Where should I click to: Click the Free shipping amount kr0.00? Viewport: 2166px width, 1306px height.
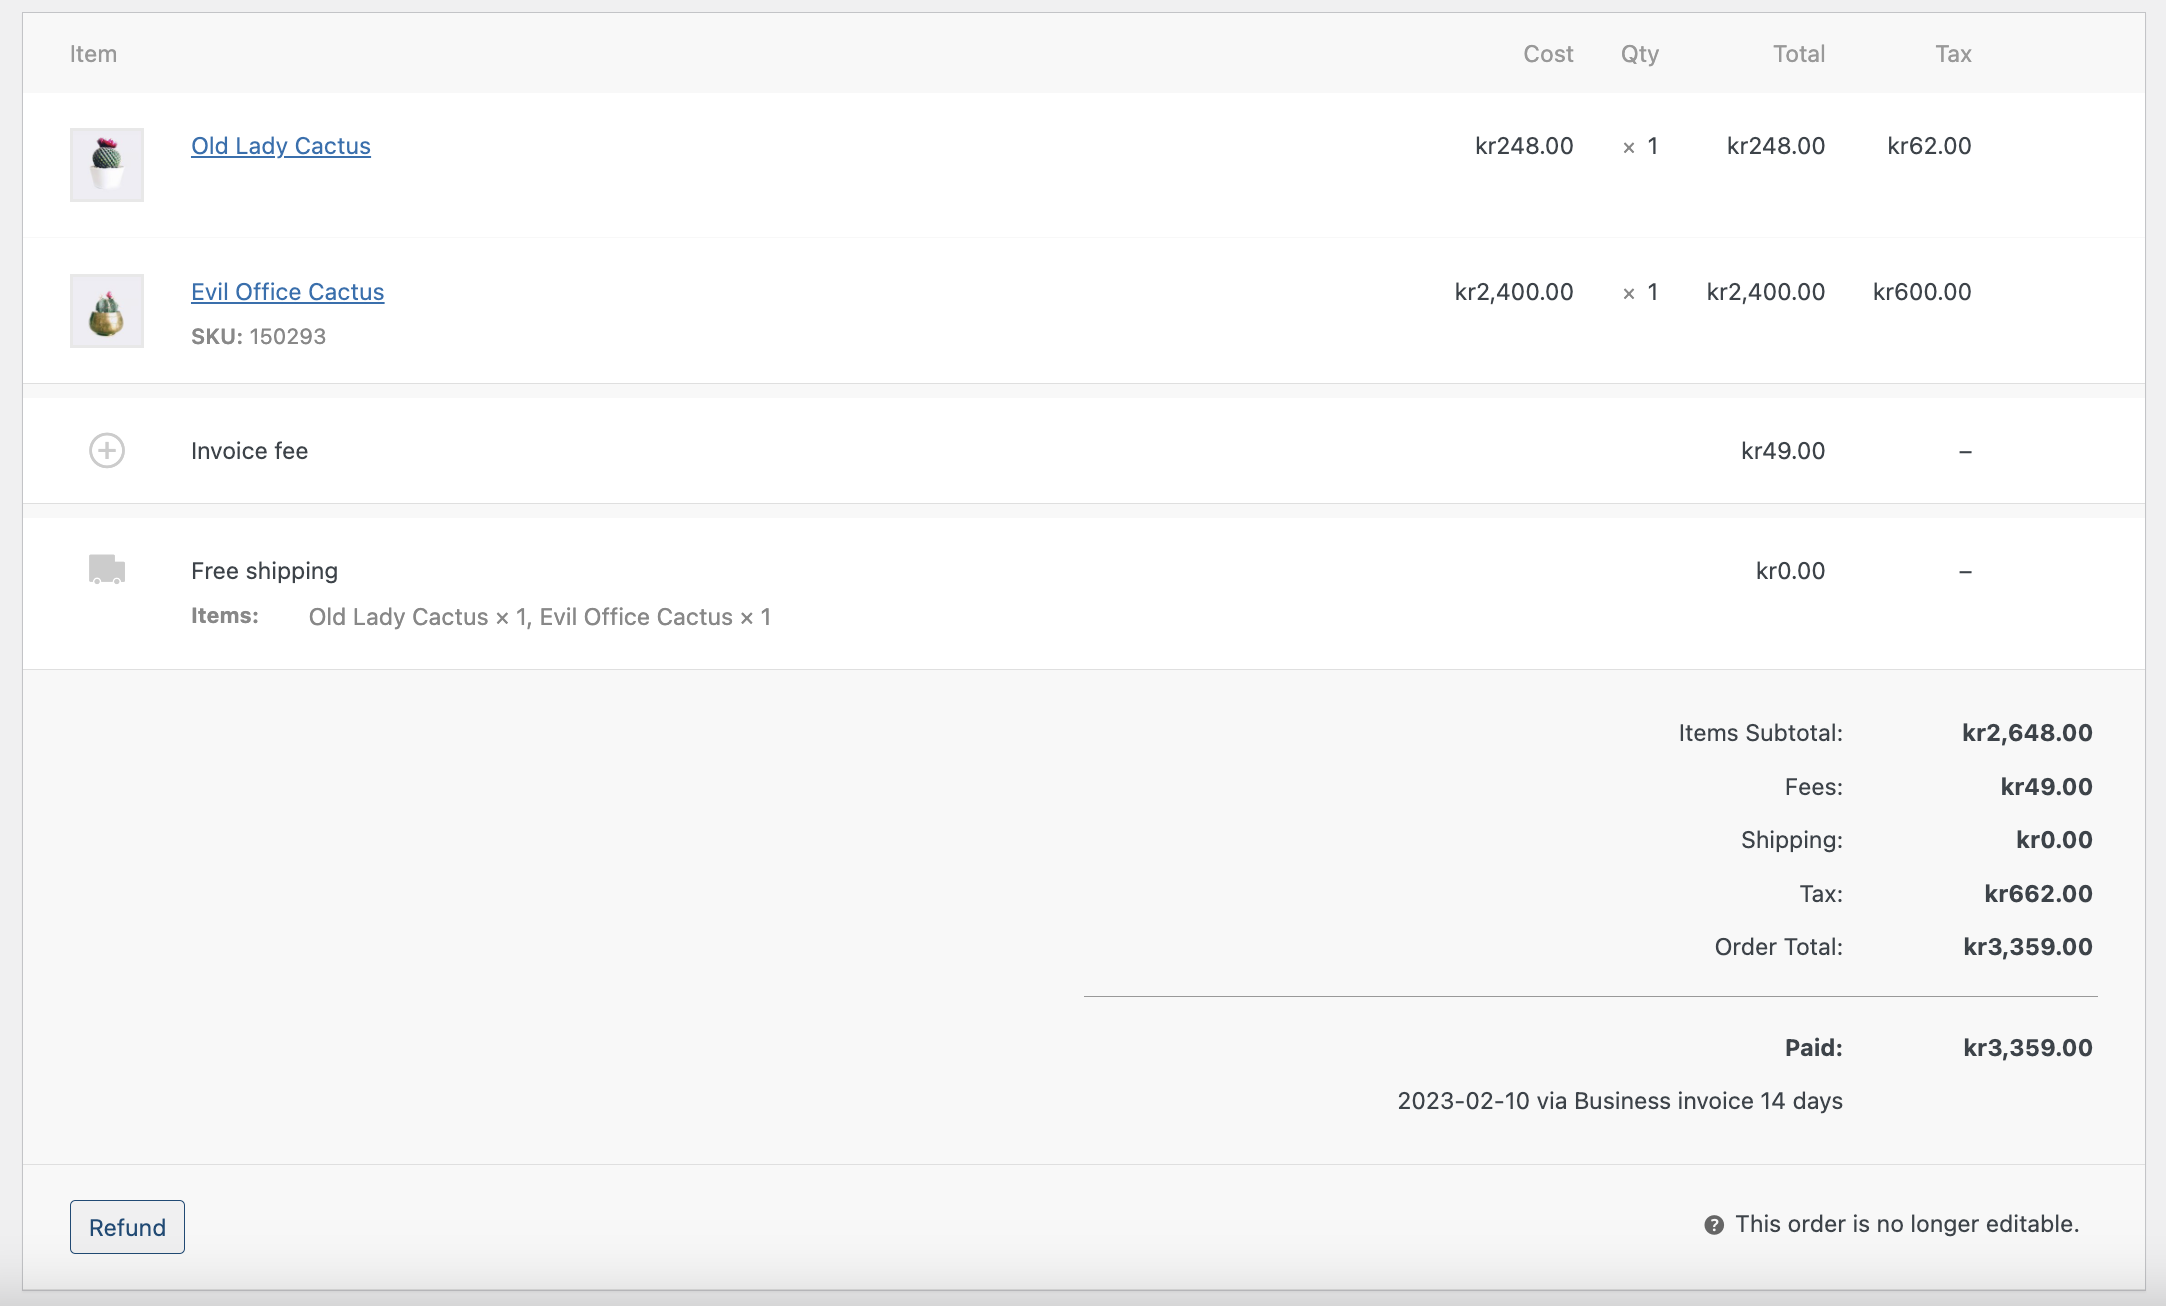[x=1790, y=571]
